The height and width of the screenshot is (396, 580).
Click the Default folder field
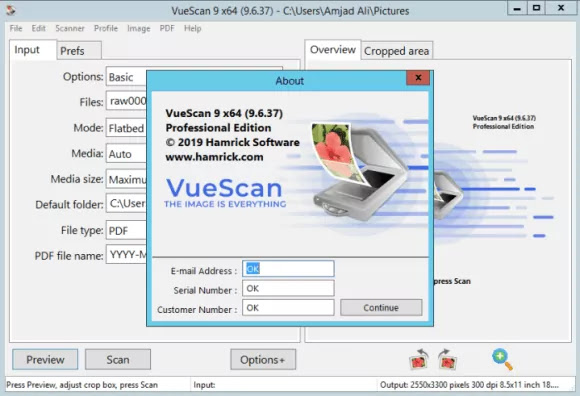point(127,203)
